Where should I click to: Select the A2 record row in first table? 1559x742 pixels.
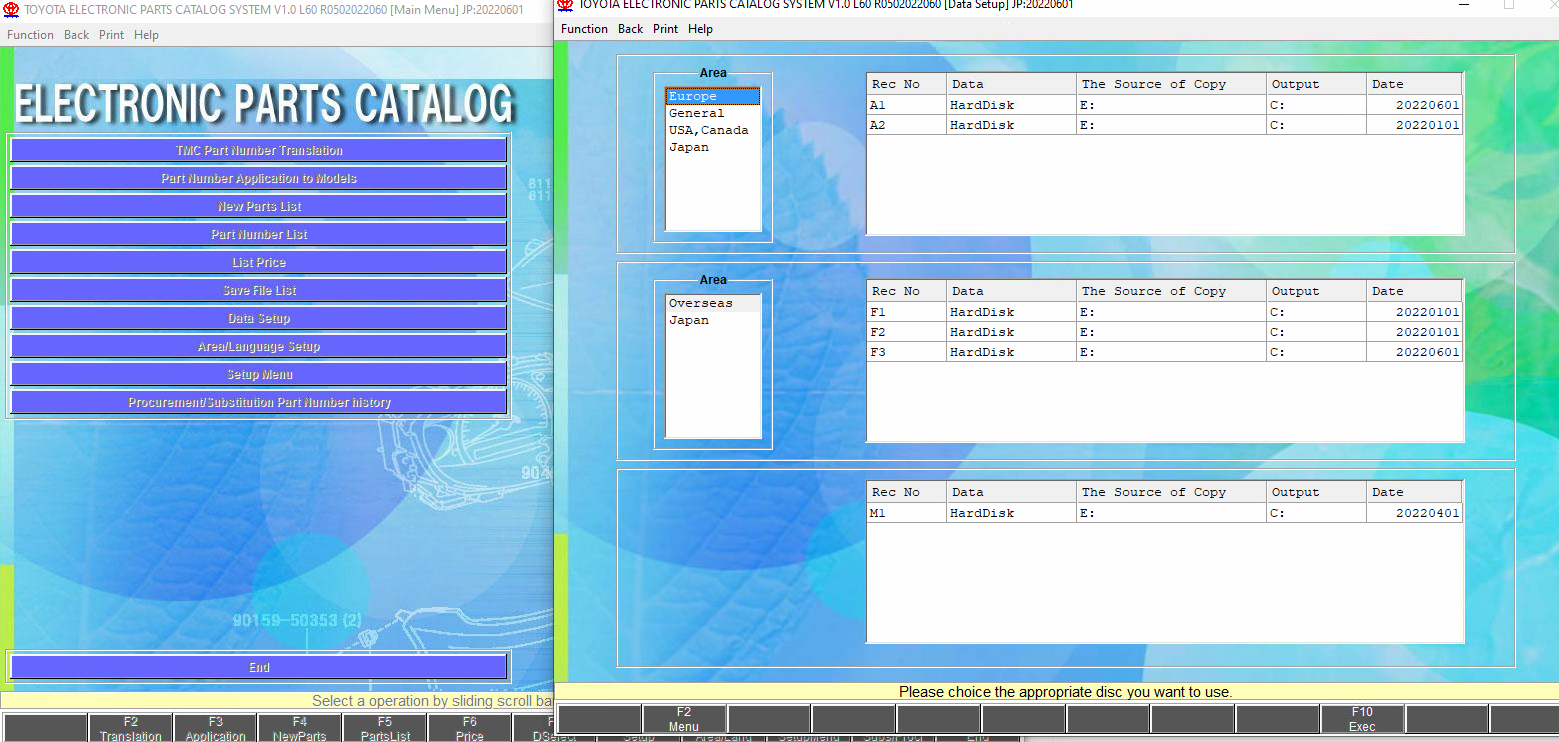[1164, 125]
